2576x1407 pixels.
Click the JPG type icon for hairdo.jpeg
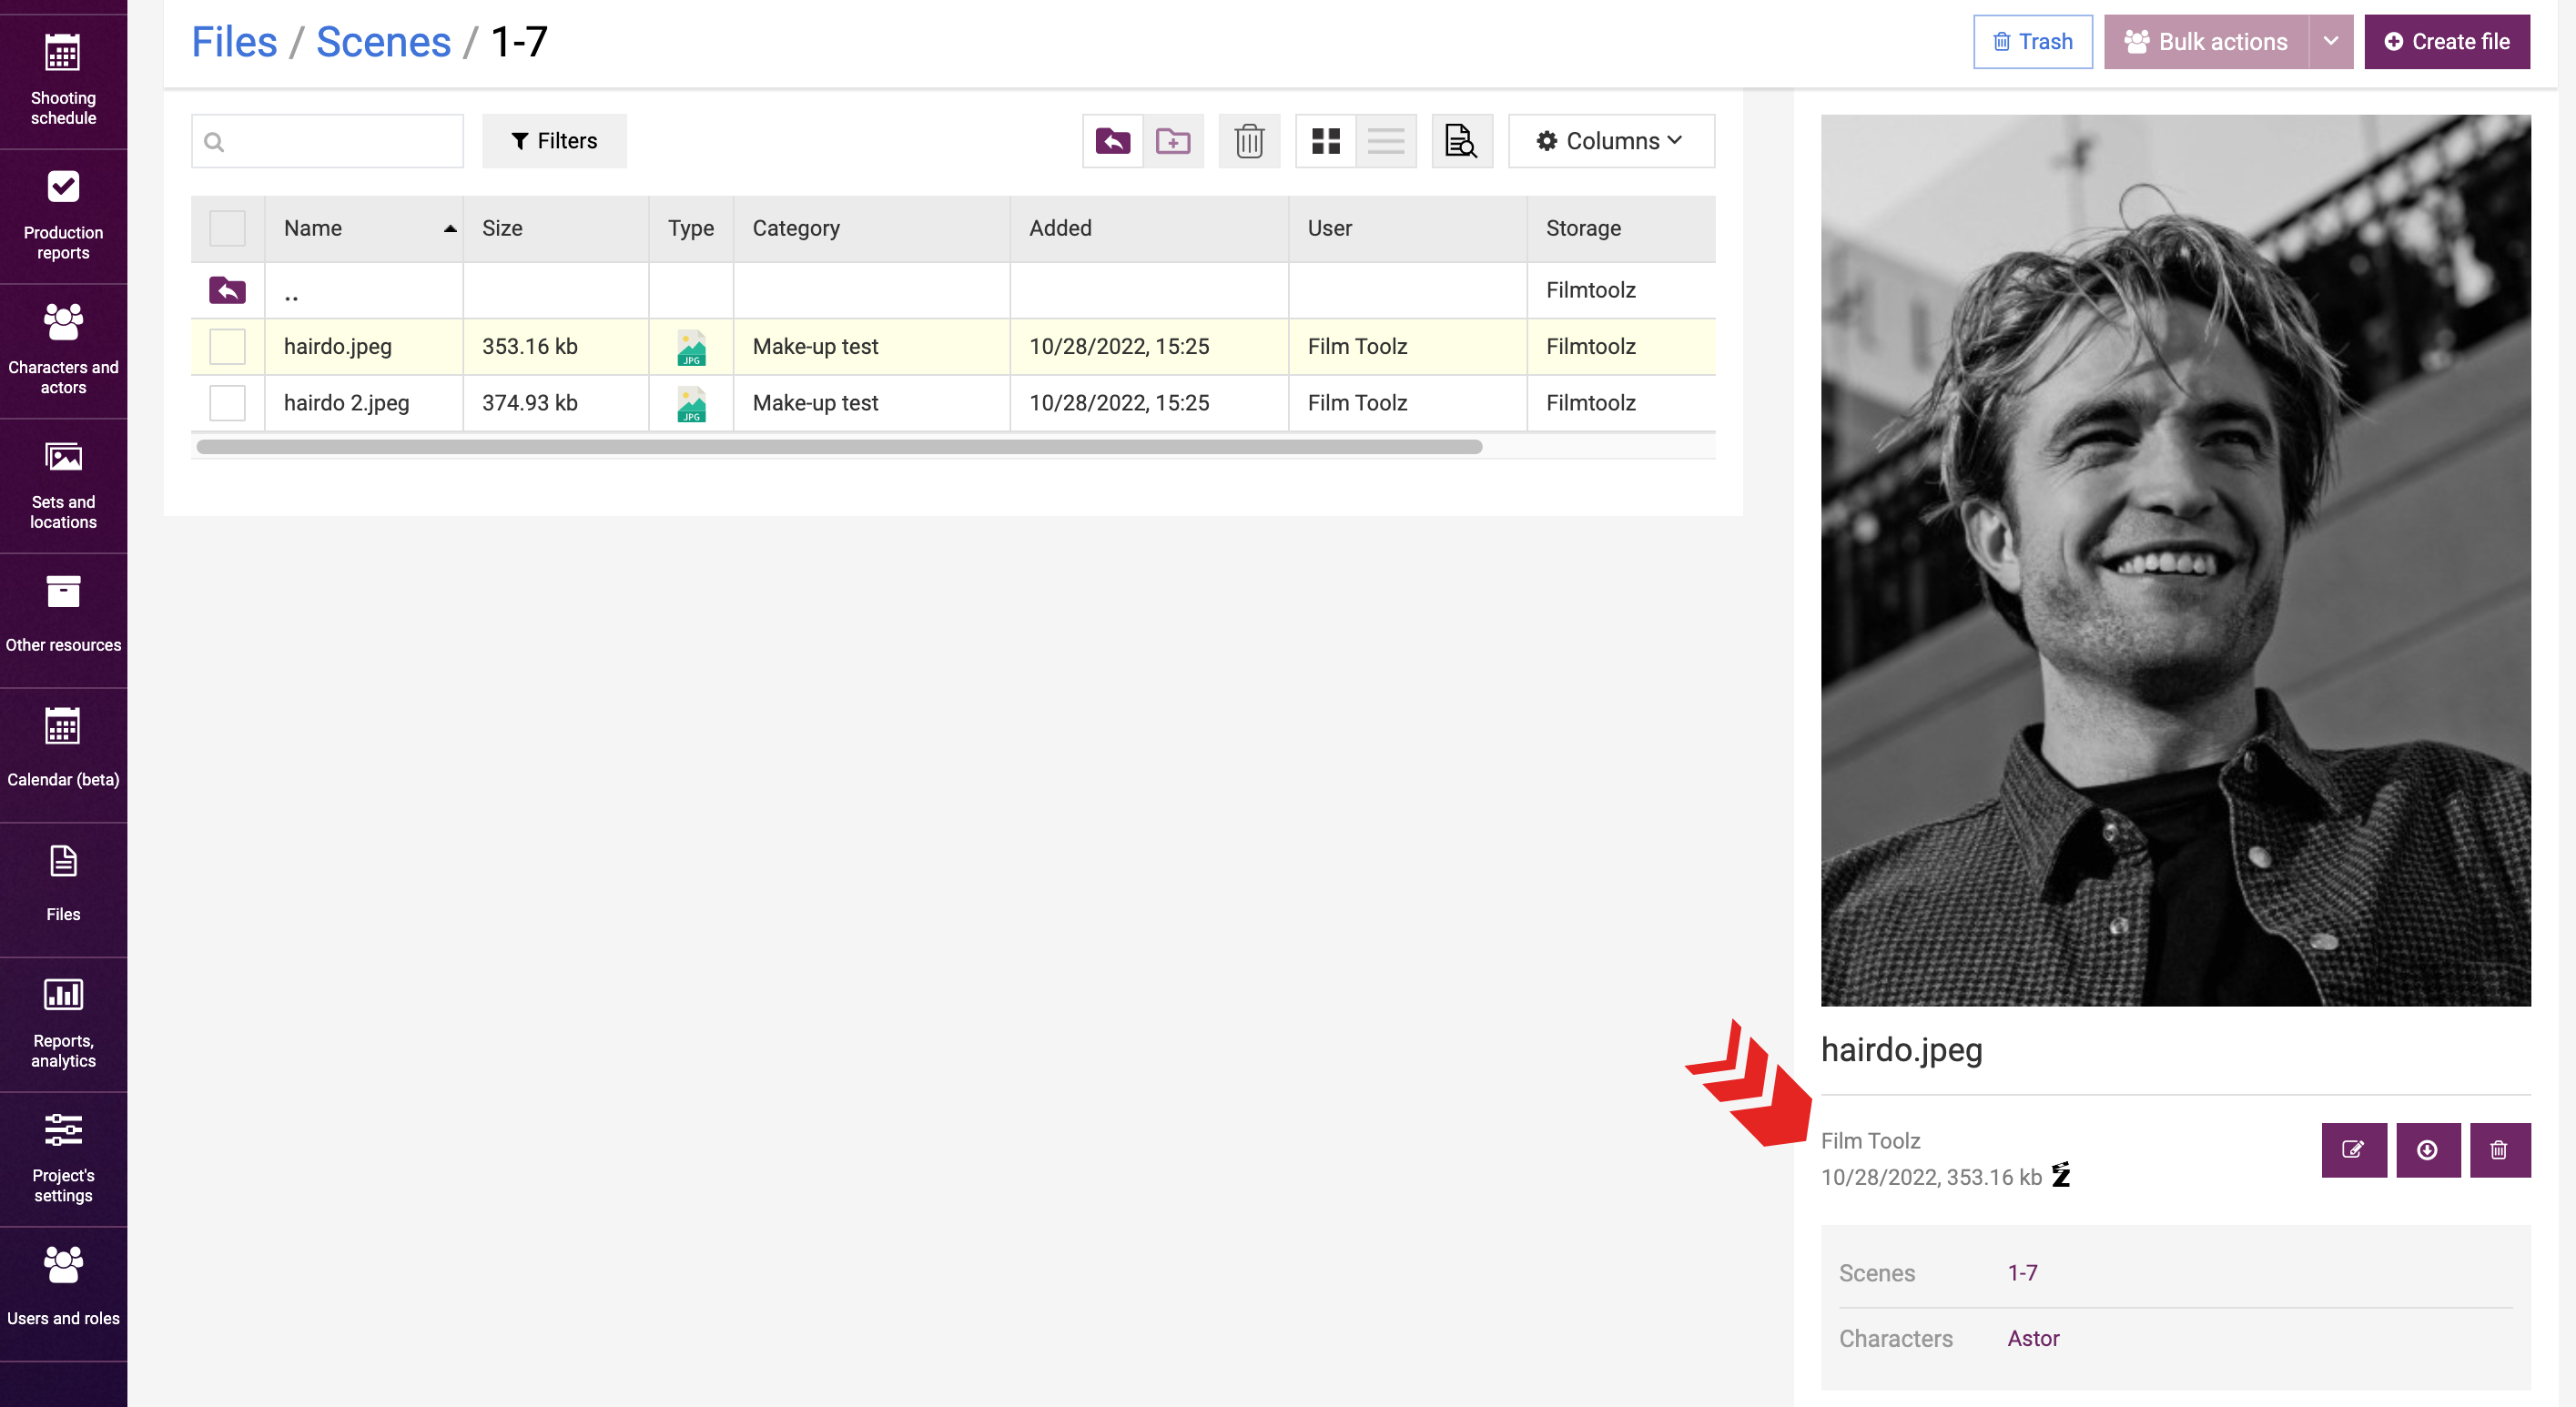(691, 347)
